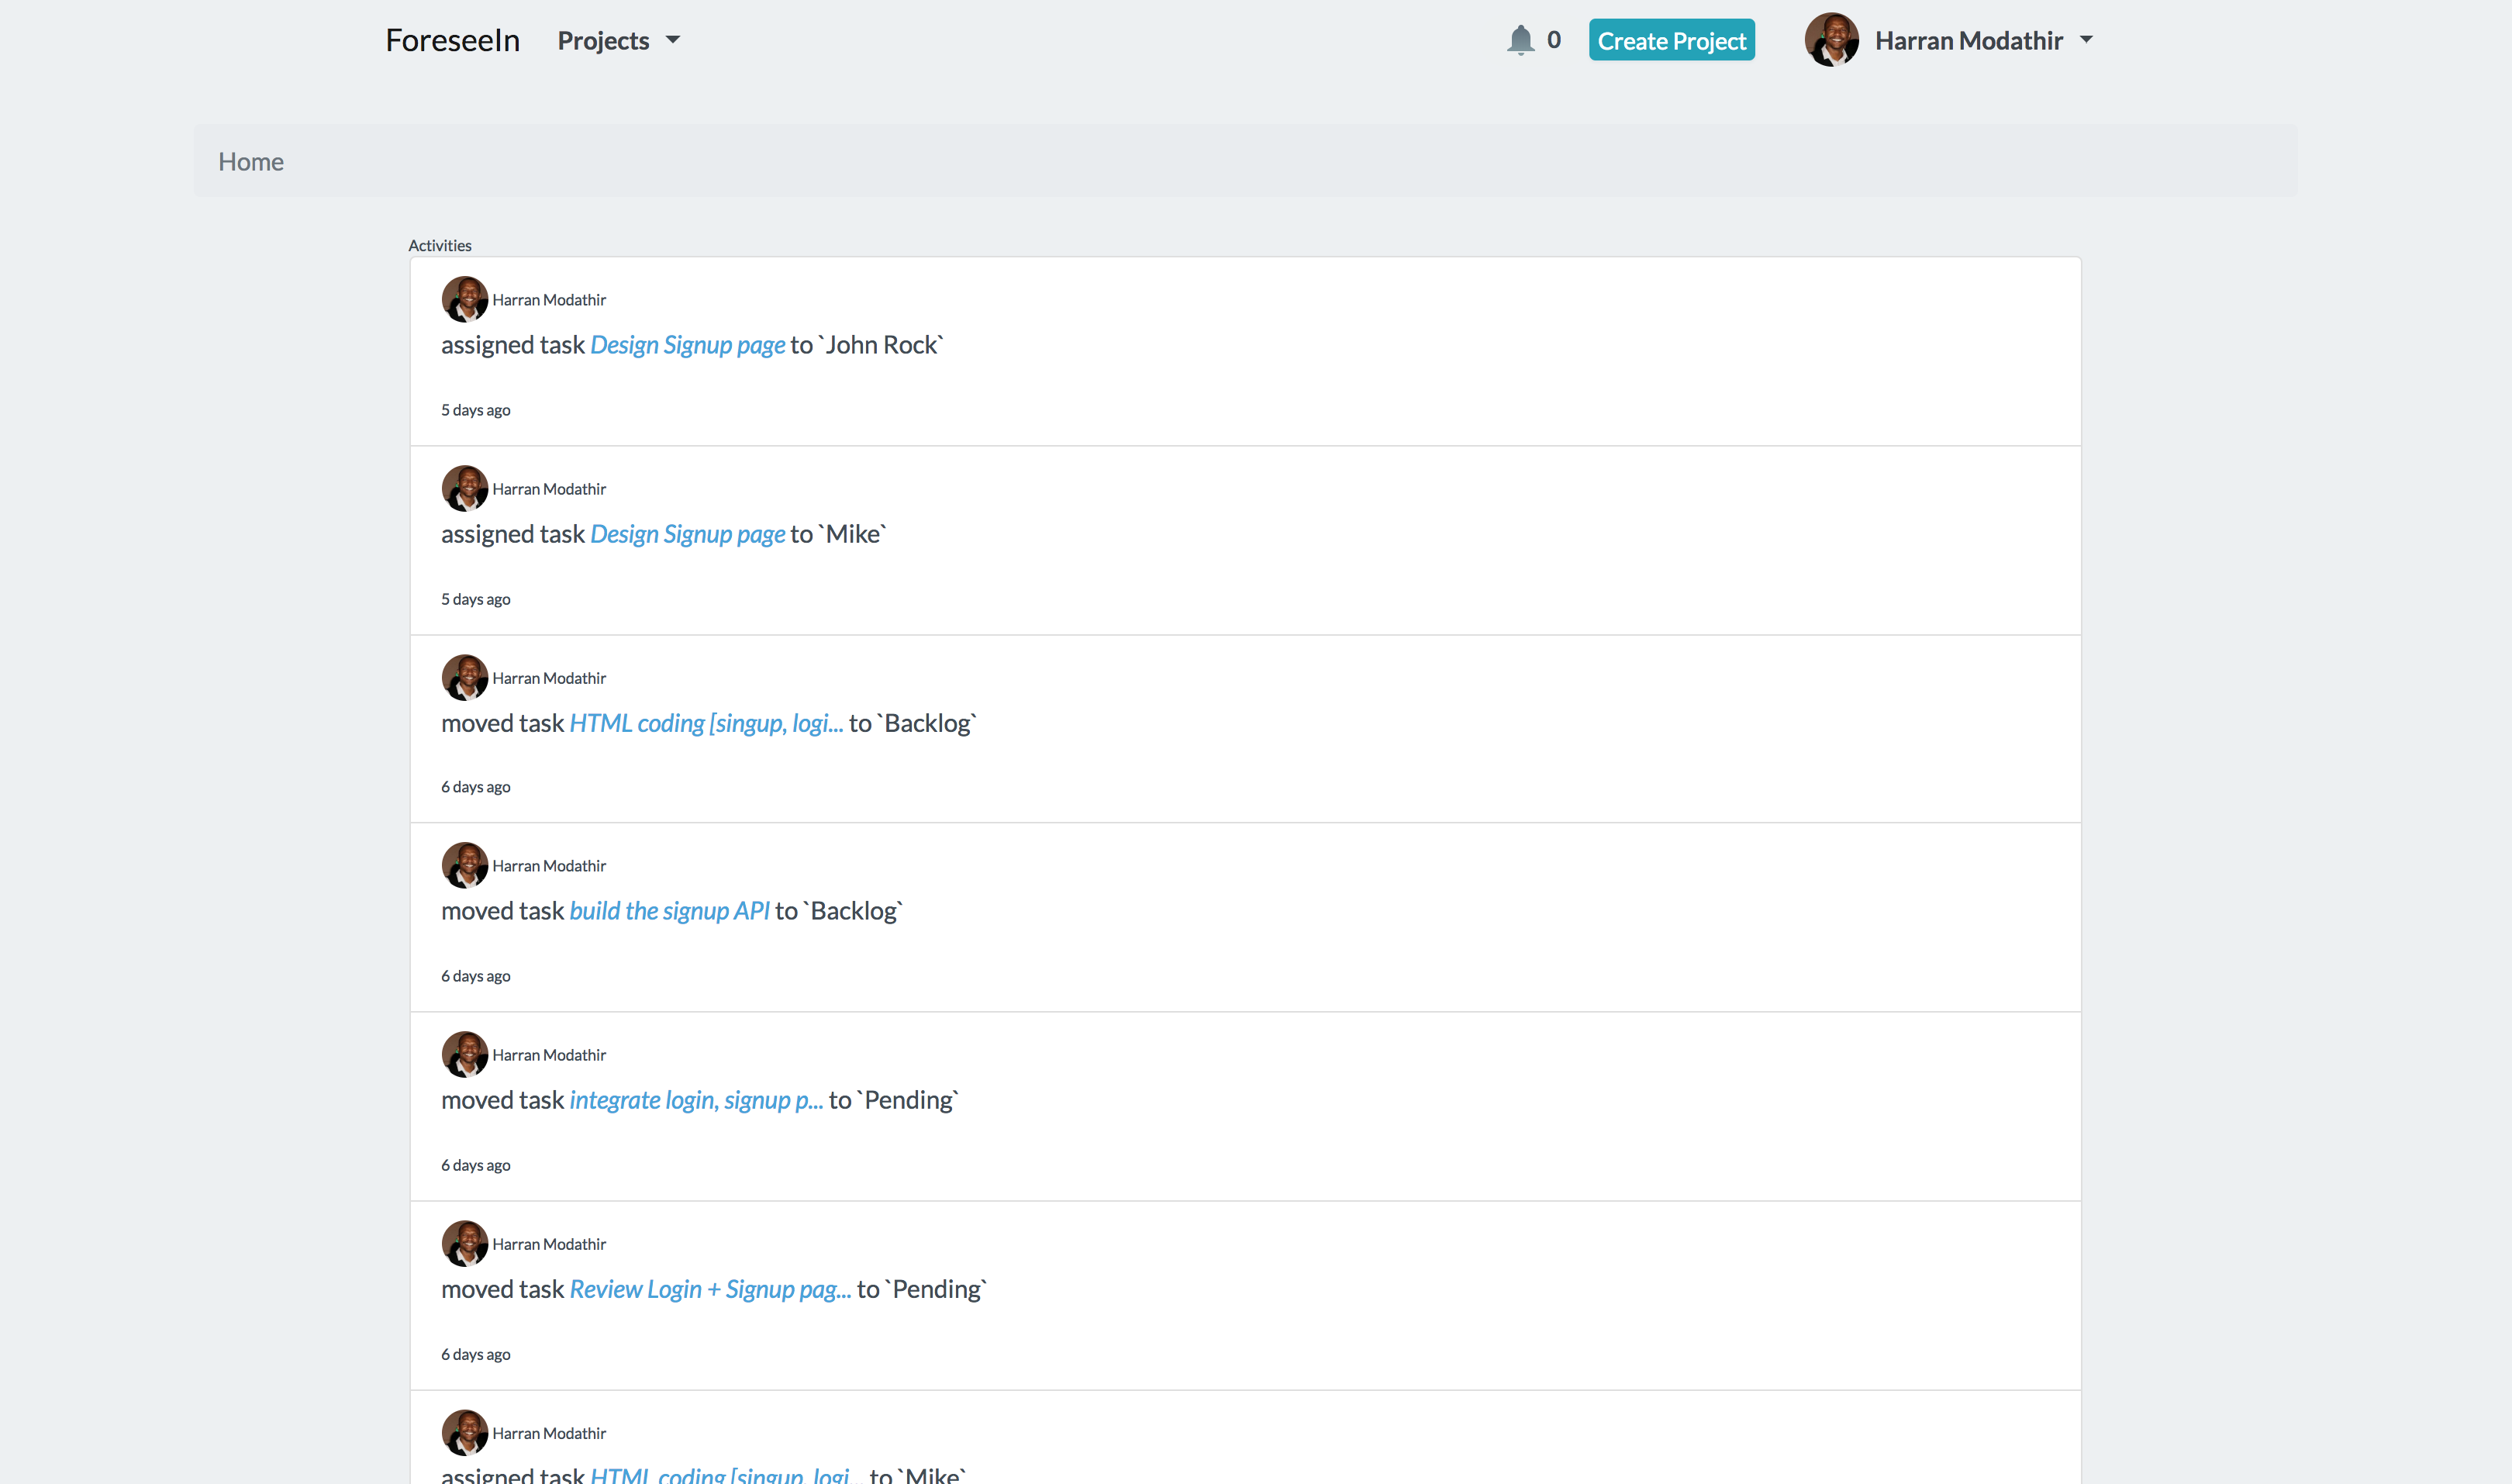Click avatar on integrate login Pending activity

click(465, 1054)
